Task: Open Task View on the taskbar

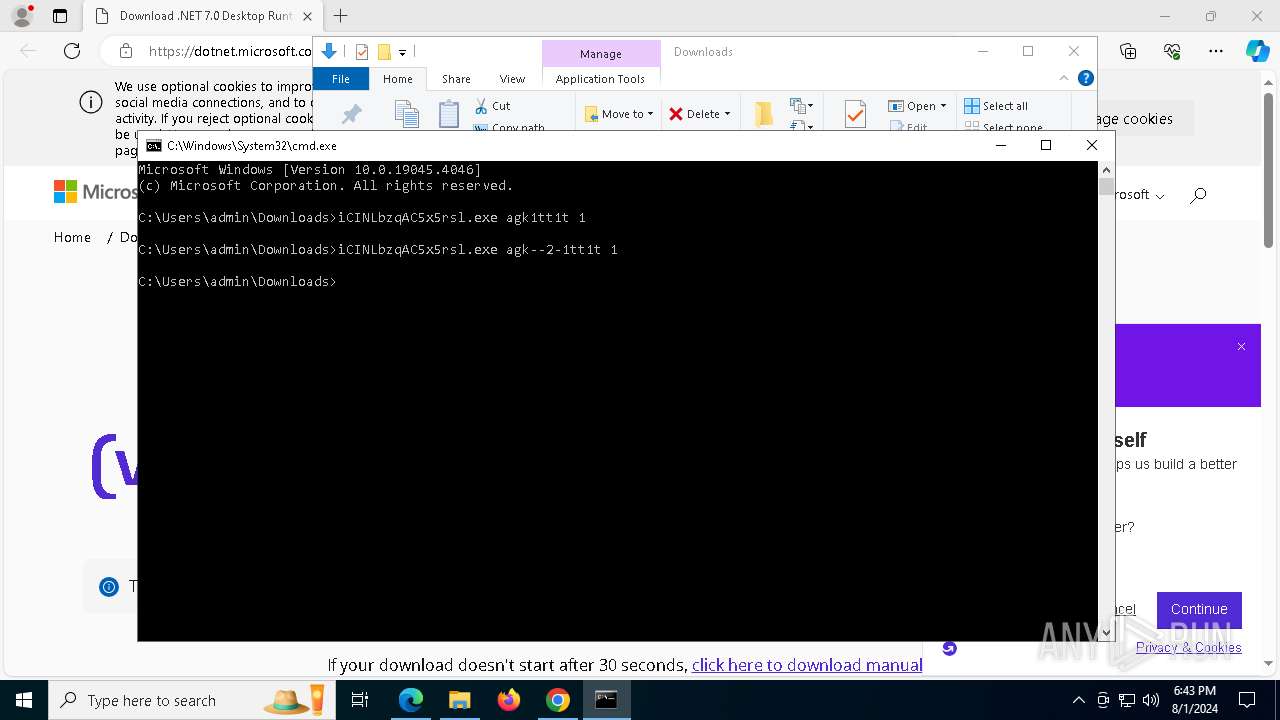Action: coord(360,700)
